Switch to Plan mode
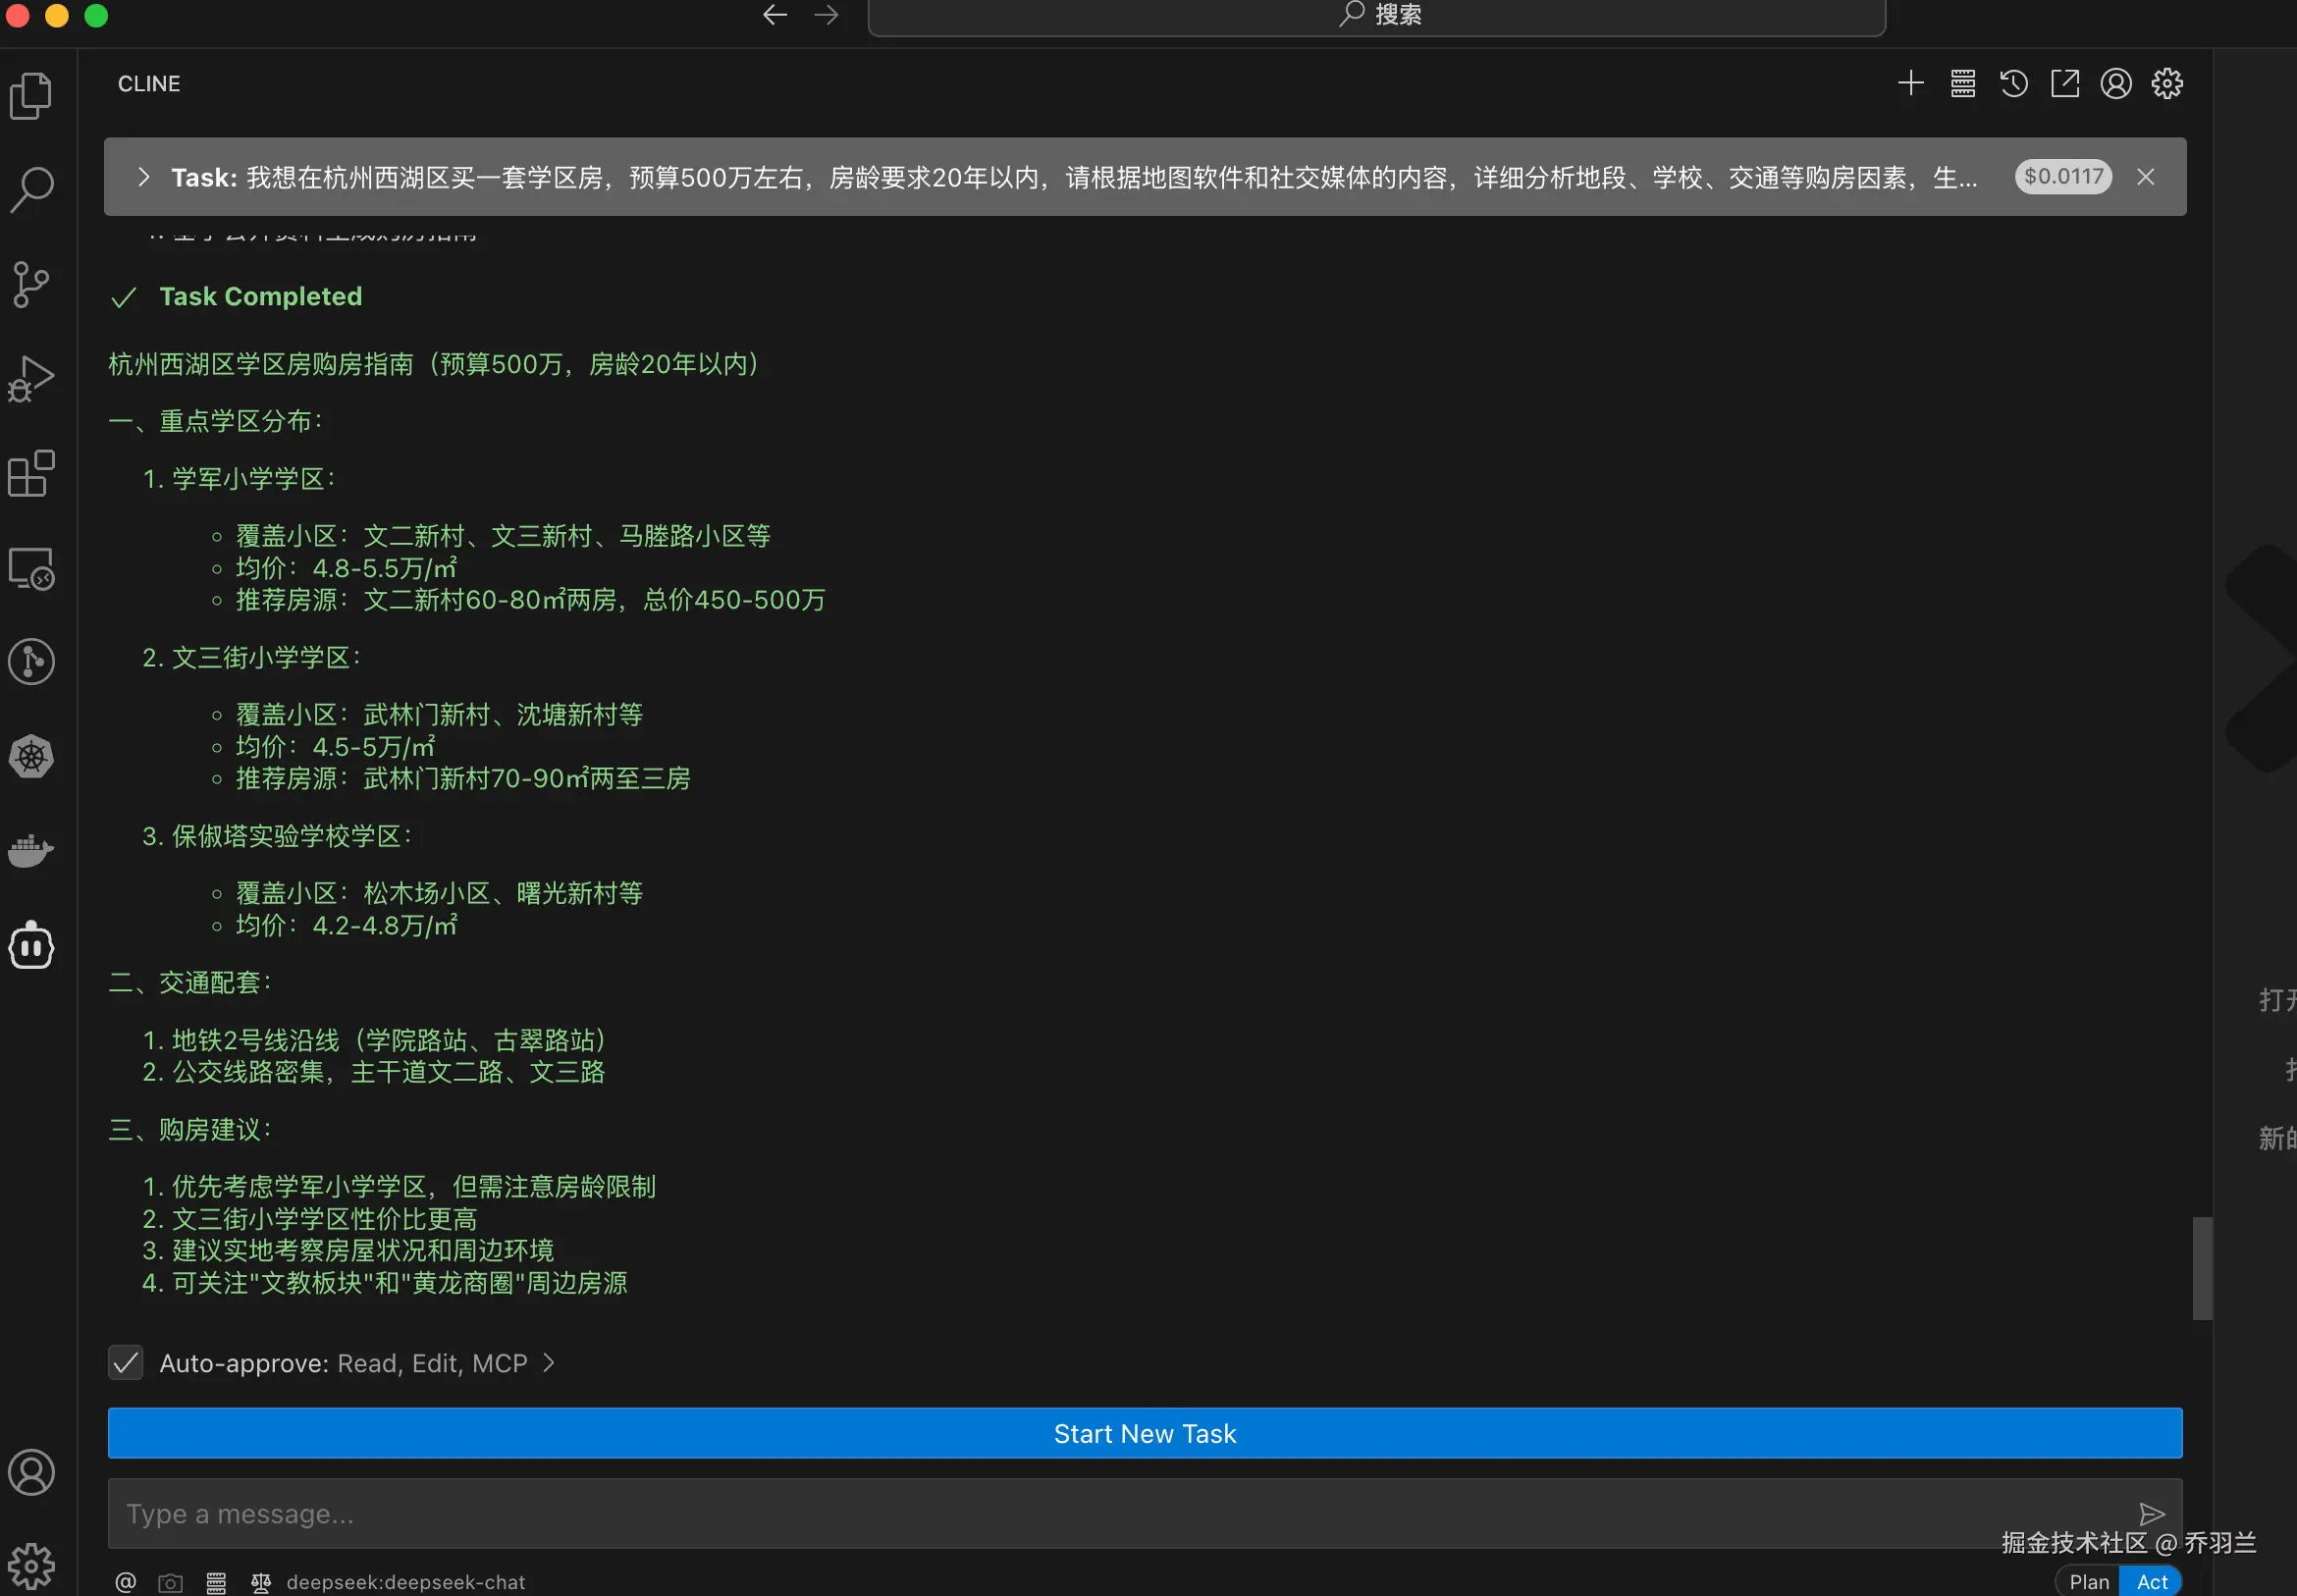 tap(2088, 1581)
